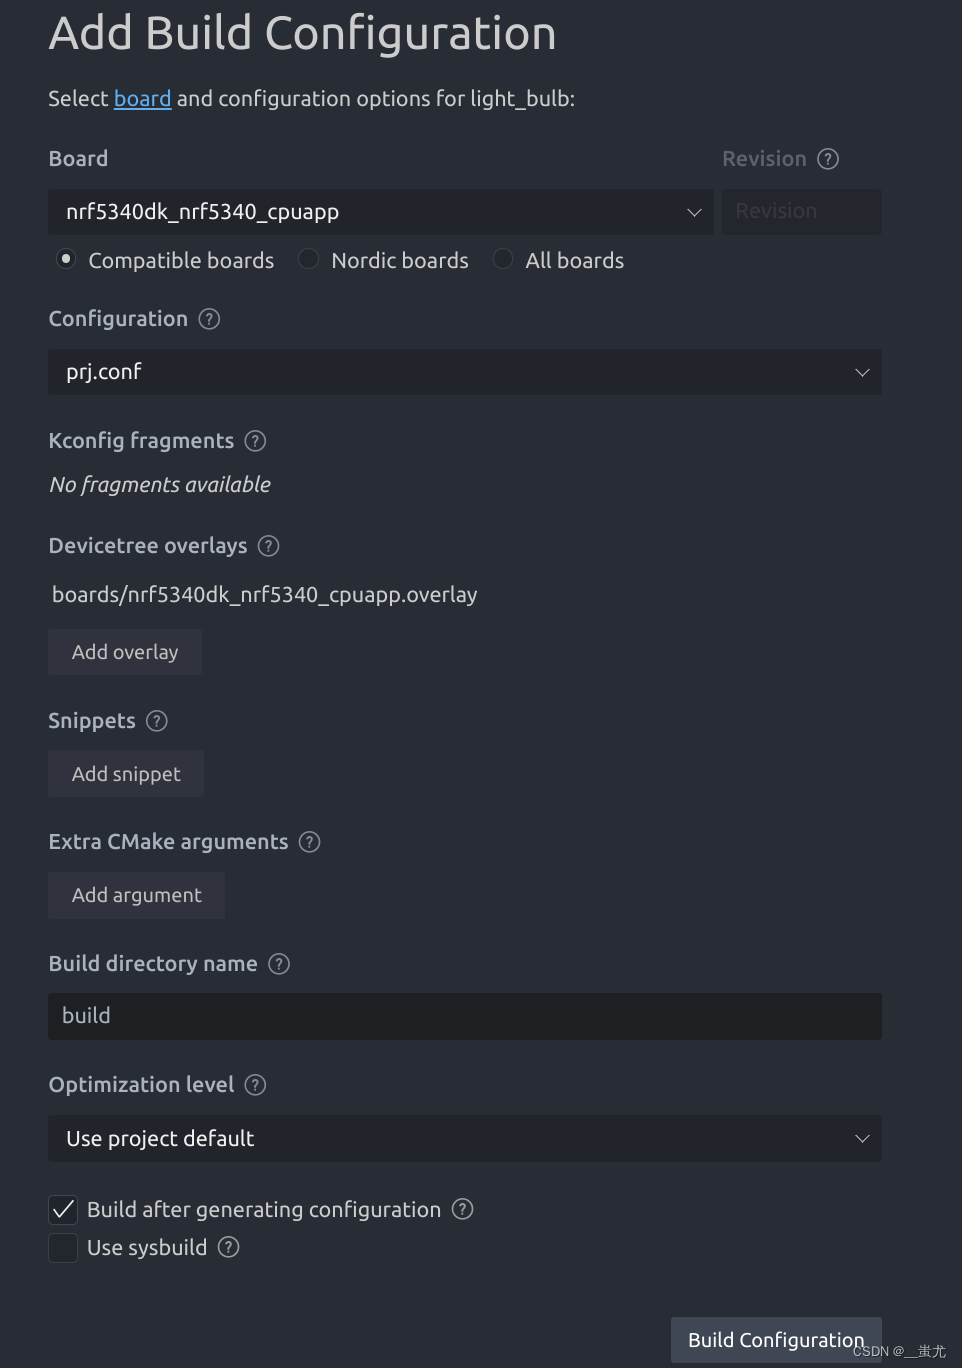Select the Compatible boards radio button

click(x=66, y=259)
